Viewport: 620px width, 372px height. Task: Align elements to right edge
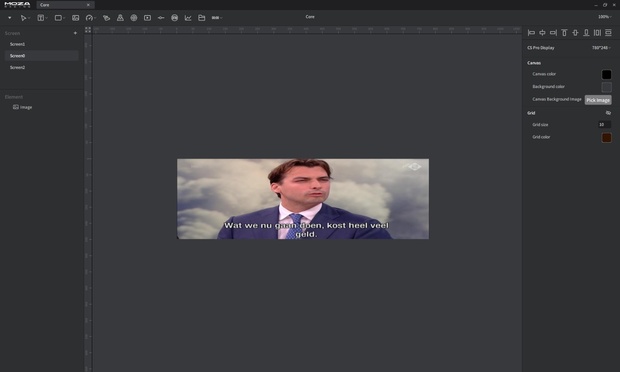(554, 33)
